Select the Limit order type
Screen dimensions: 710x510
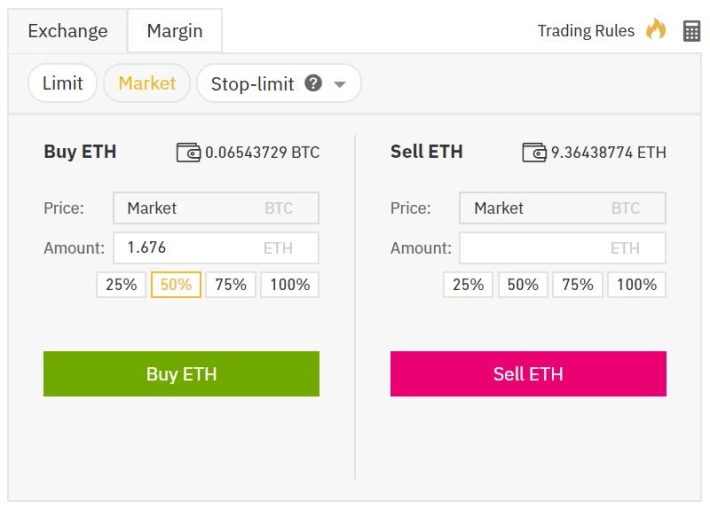point(62,83)
